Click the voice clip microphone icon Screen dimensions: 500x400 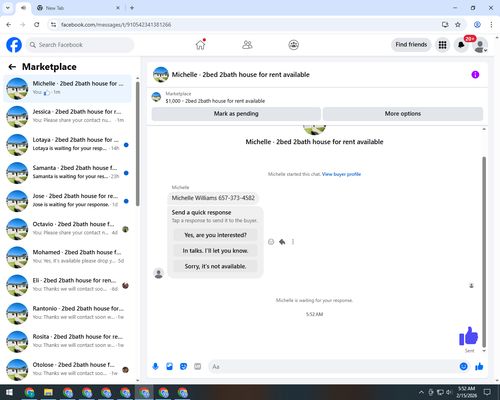point(155,367)
